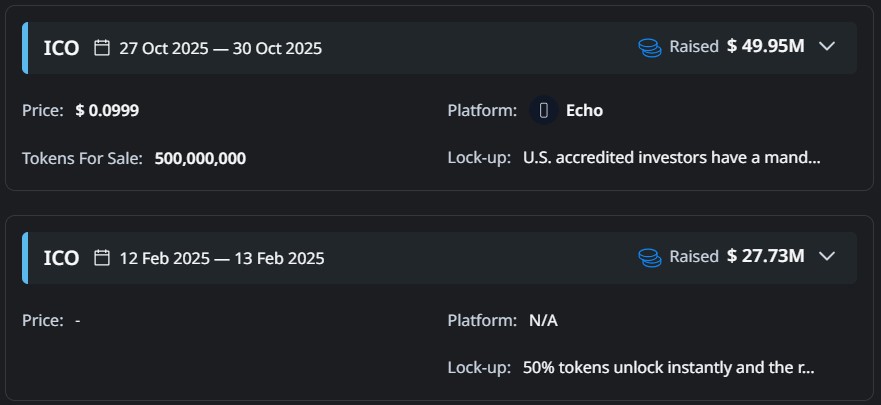
Task: Click the truncated 50% tokens unlock lock-up text
Action: 668,367
